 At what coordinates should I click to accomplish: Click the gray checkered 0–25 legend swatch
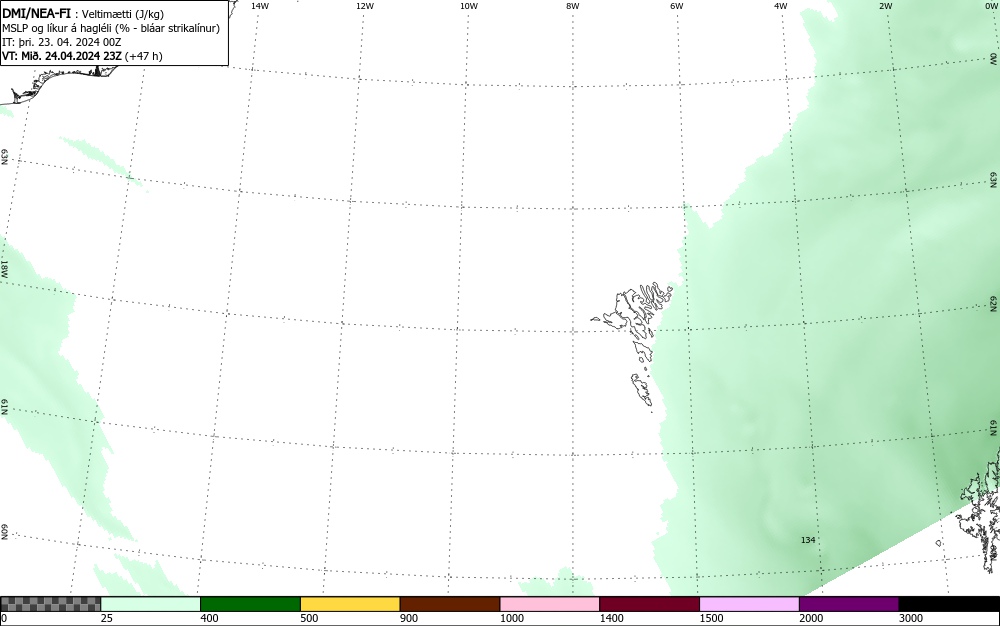coord(50,604)
